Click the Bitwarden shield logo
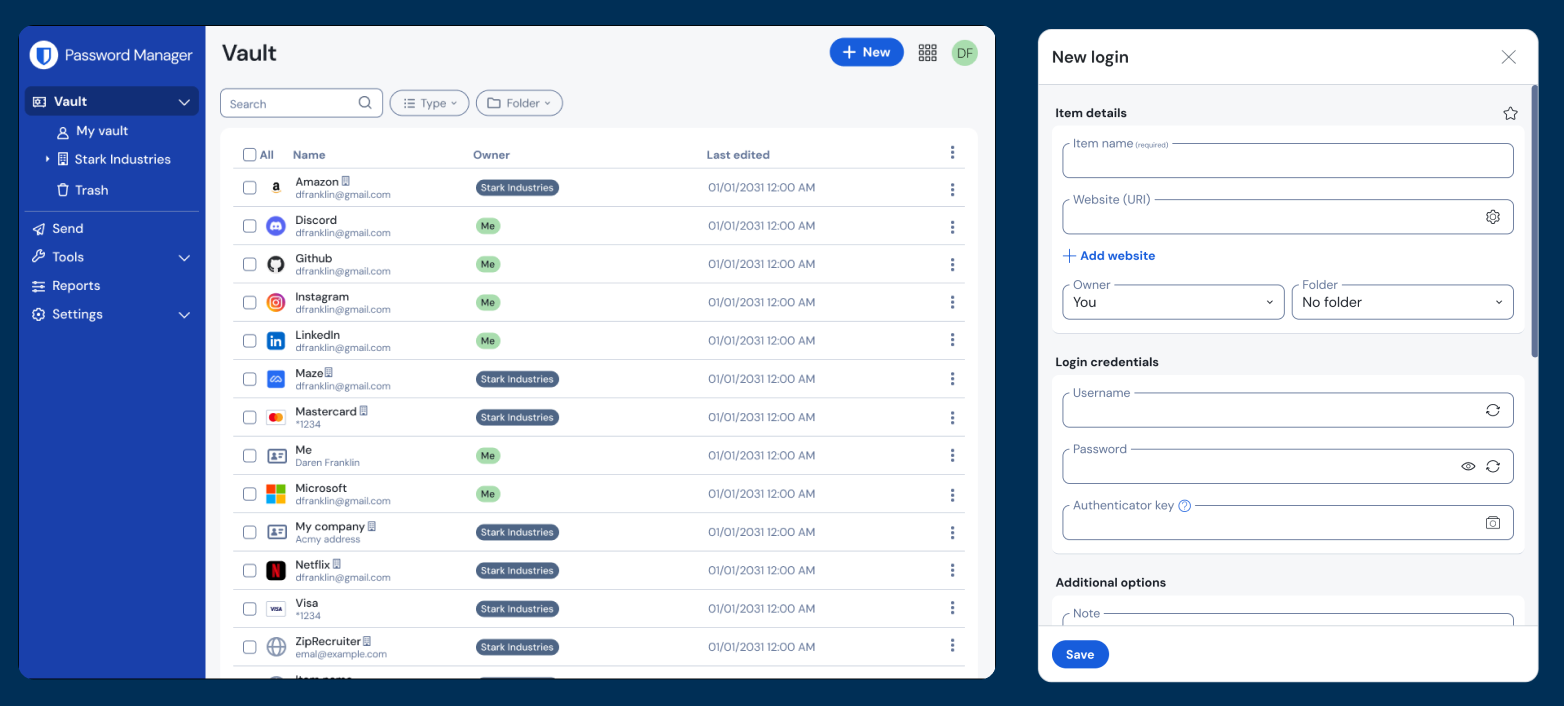The height and width of the screenshot is (706, 1564). point(44,55)
